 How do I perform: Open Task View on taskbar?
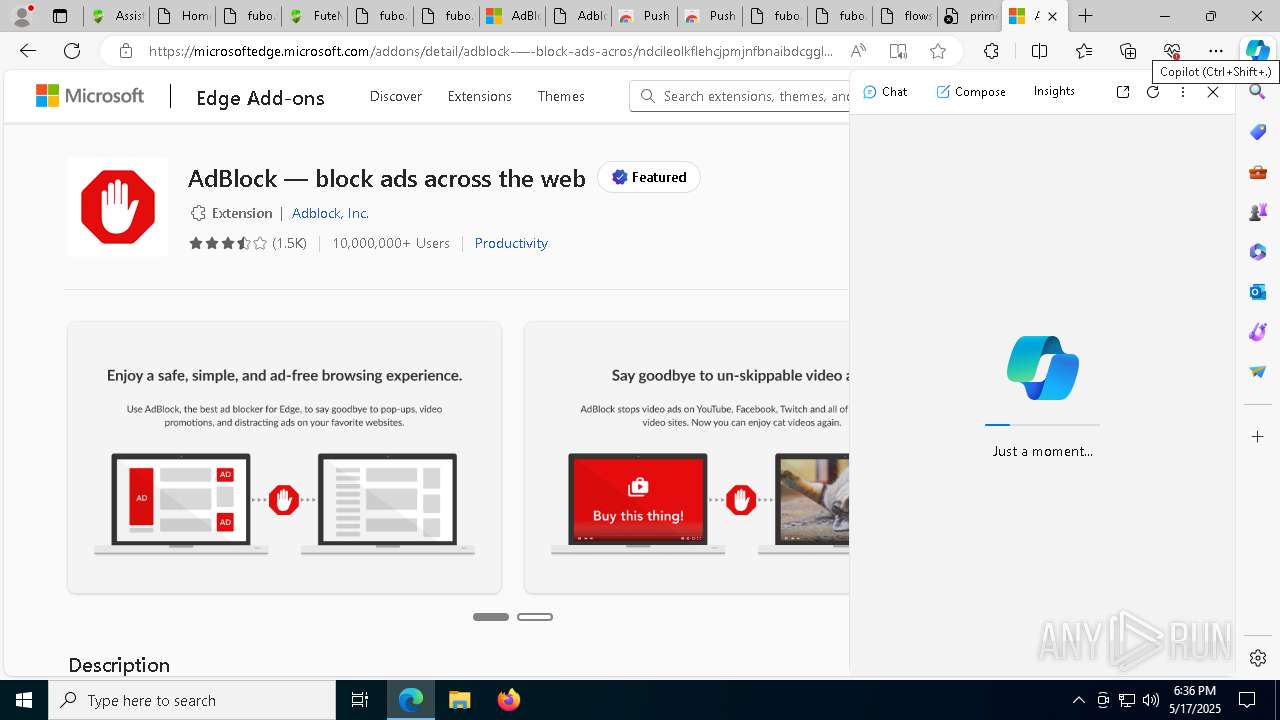click(360, 700)
